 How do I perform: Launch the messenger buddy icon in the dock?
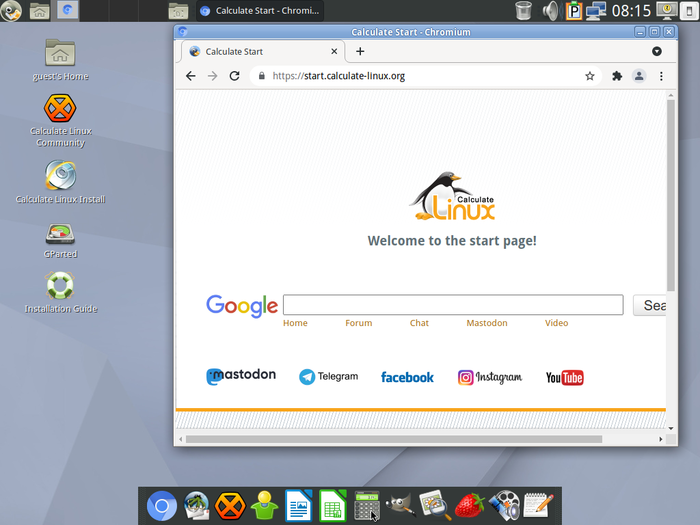(x=264, y=505)
